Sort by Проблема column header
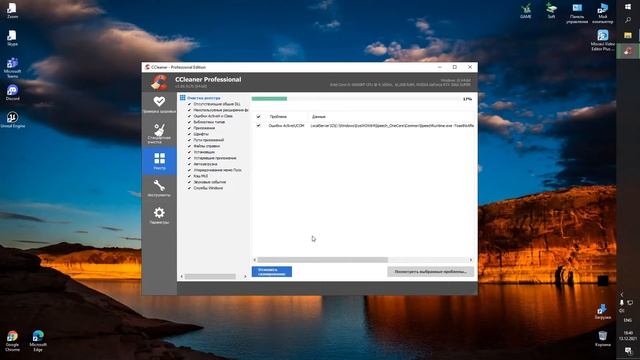 (278, 117)
